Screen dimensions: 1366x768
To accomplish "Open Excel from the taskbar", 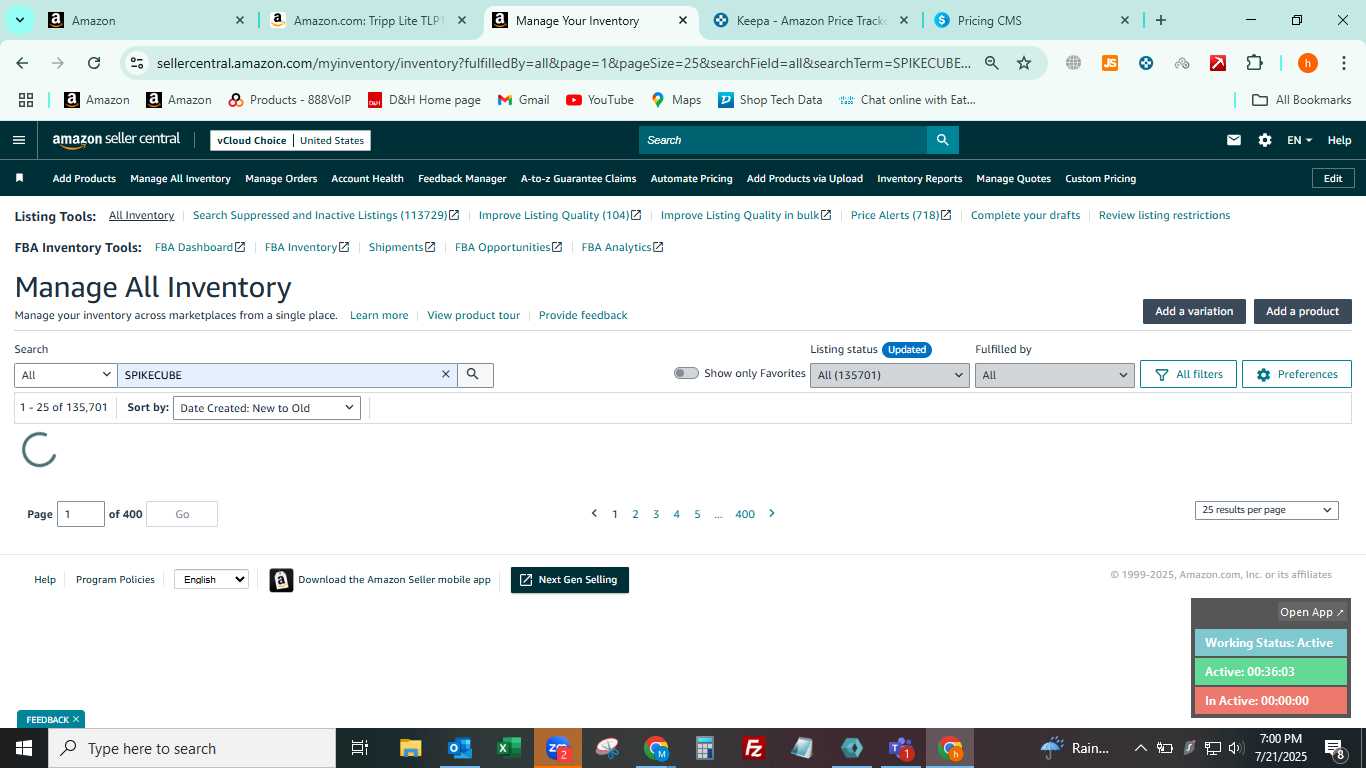I will click(509, 748).
